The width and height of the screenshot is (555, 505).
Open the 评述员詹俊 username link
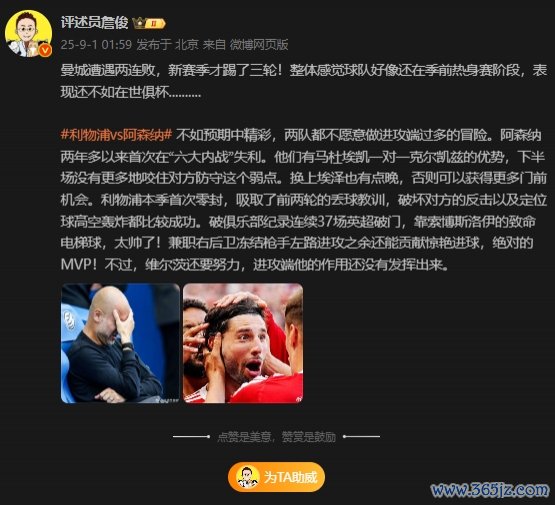click(x=95, y=23)
